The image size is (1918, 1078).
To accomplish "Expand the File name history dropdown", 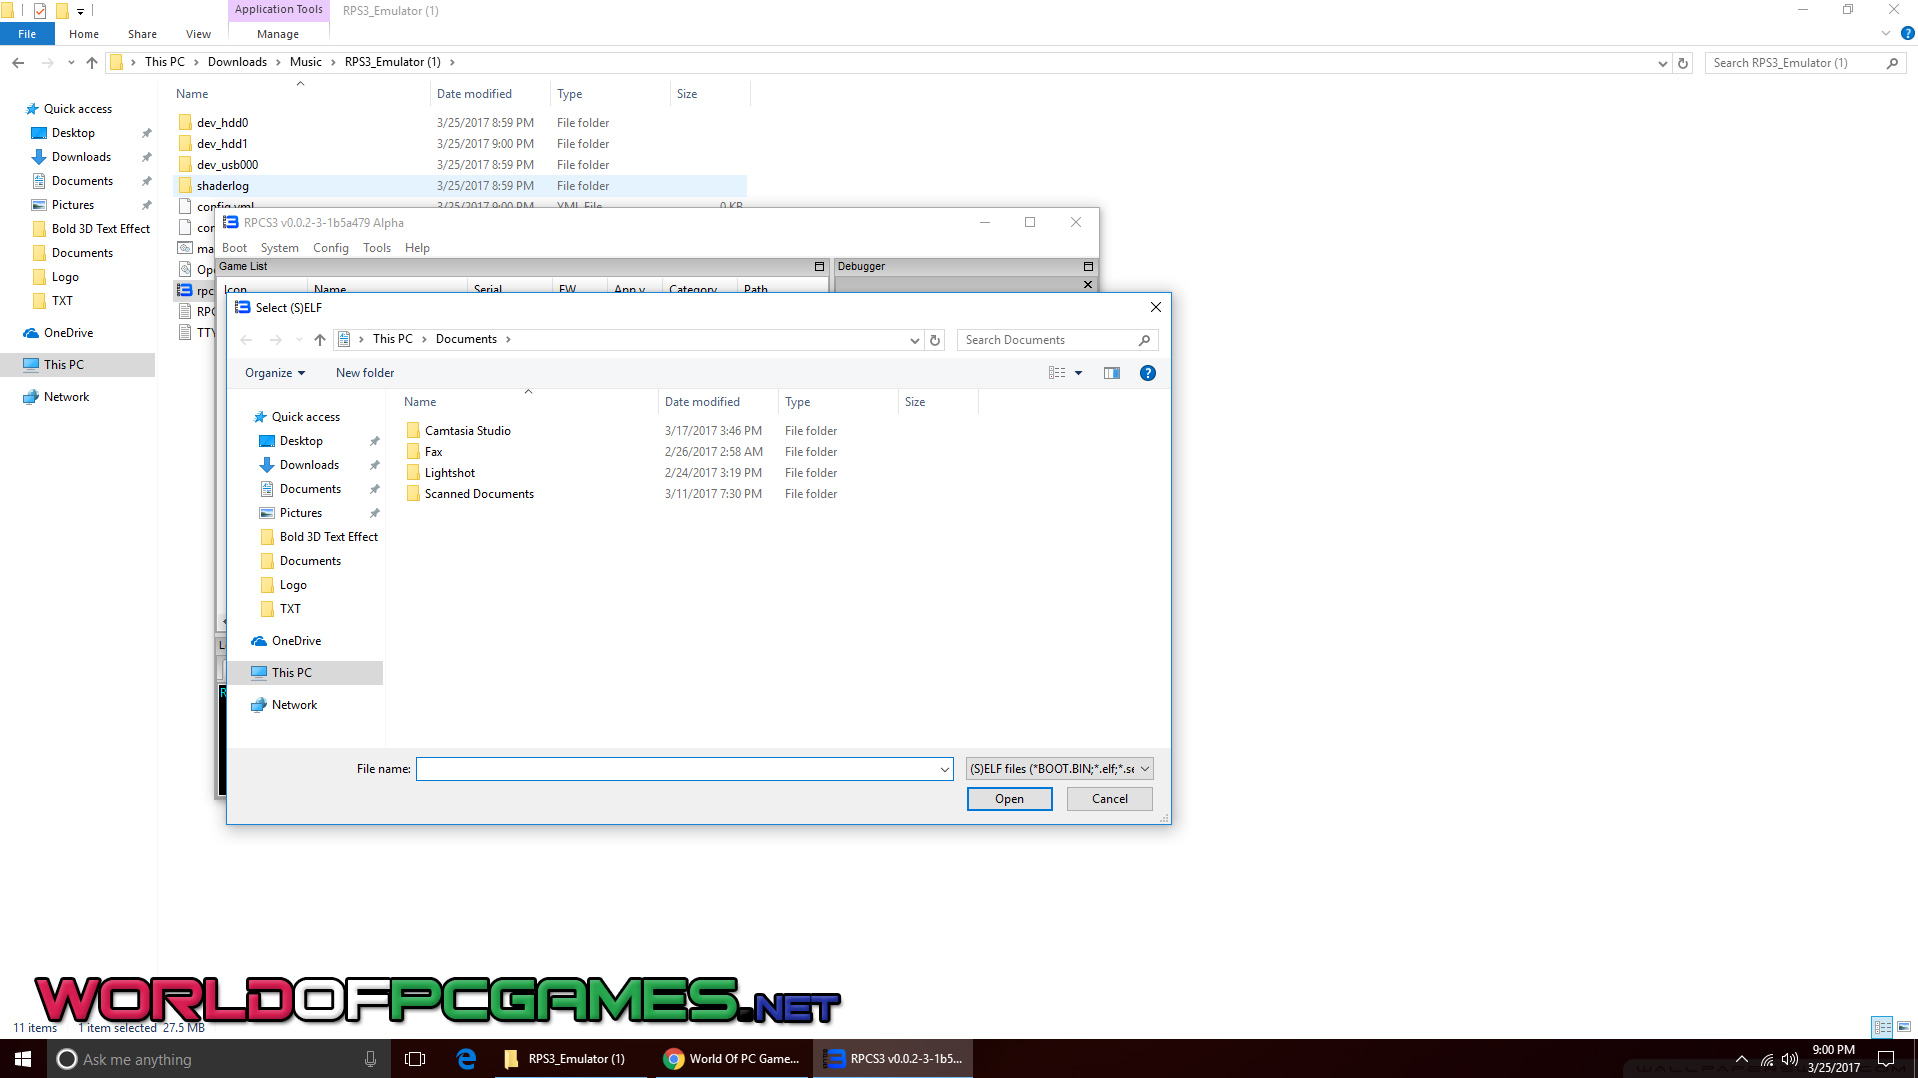I will click(944, 769).
